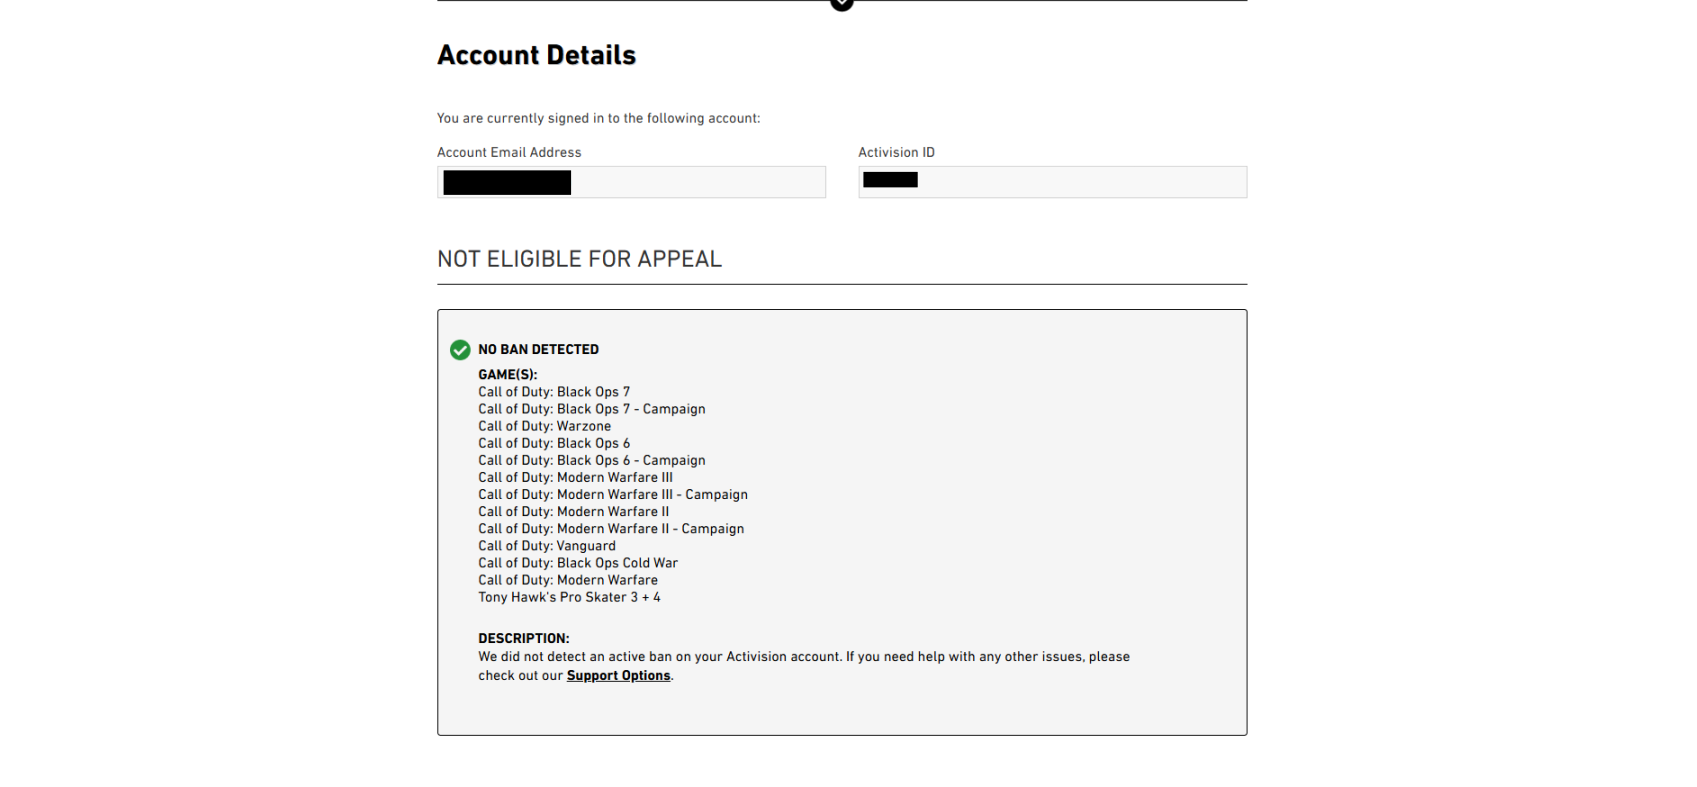This screenshot has height=787, width=1697.
Task: Select Call of Duty: Modern Warfare III - Campaign
Action: 613,494
